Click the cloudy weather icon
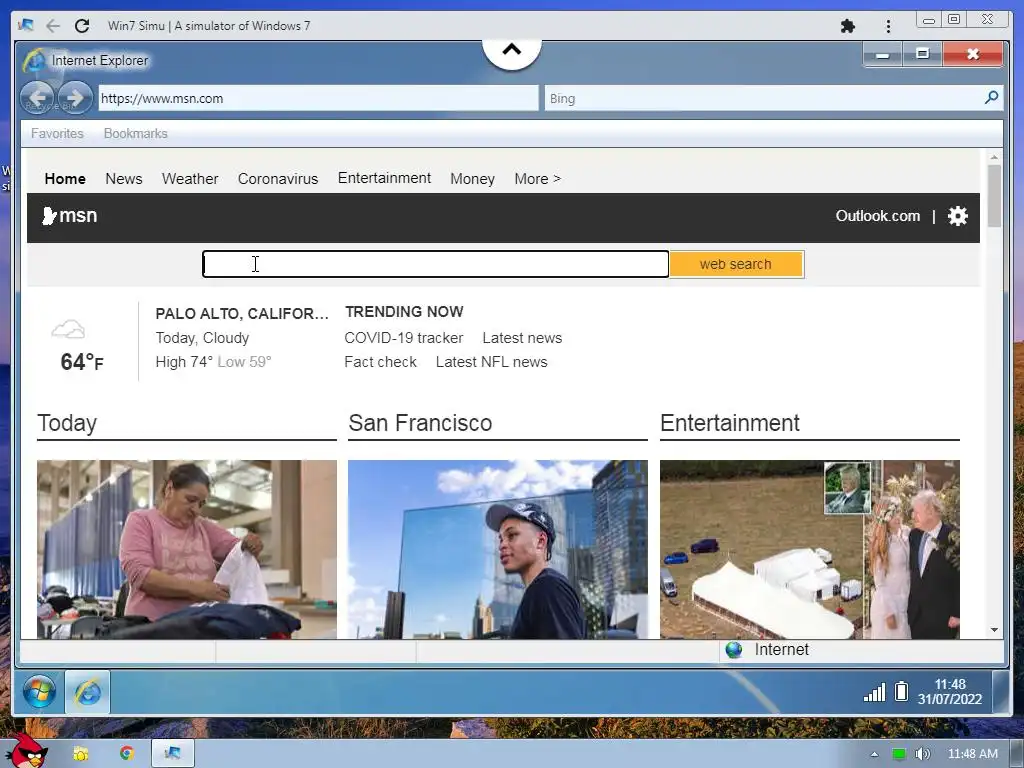The image size is (1024, 768). (x=68, y=329)
